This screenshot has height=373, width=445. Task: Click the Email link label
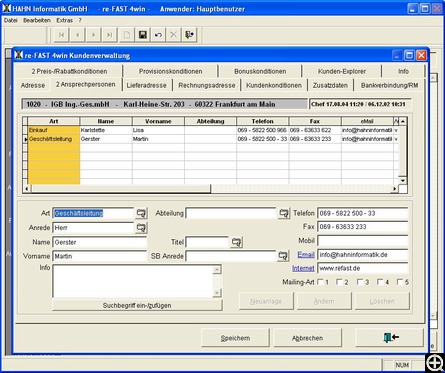[x=306, y=255]
